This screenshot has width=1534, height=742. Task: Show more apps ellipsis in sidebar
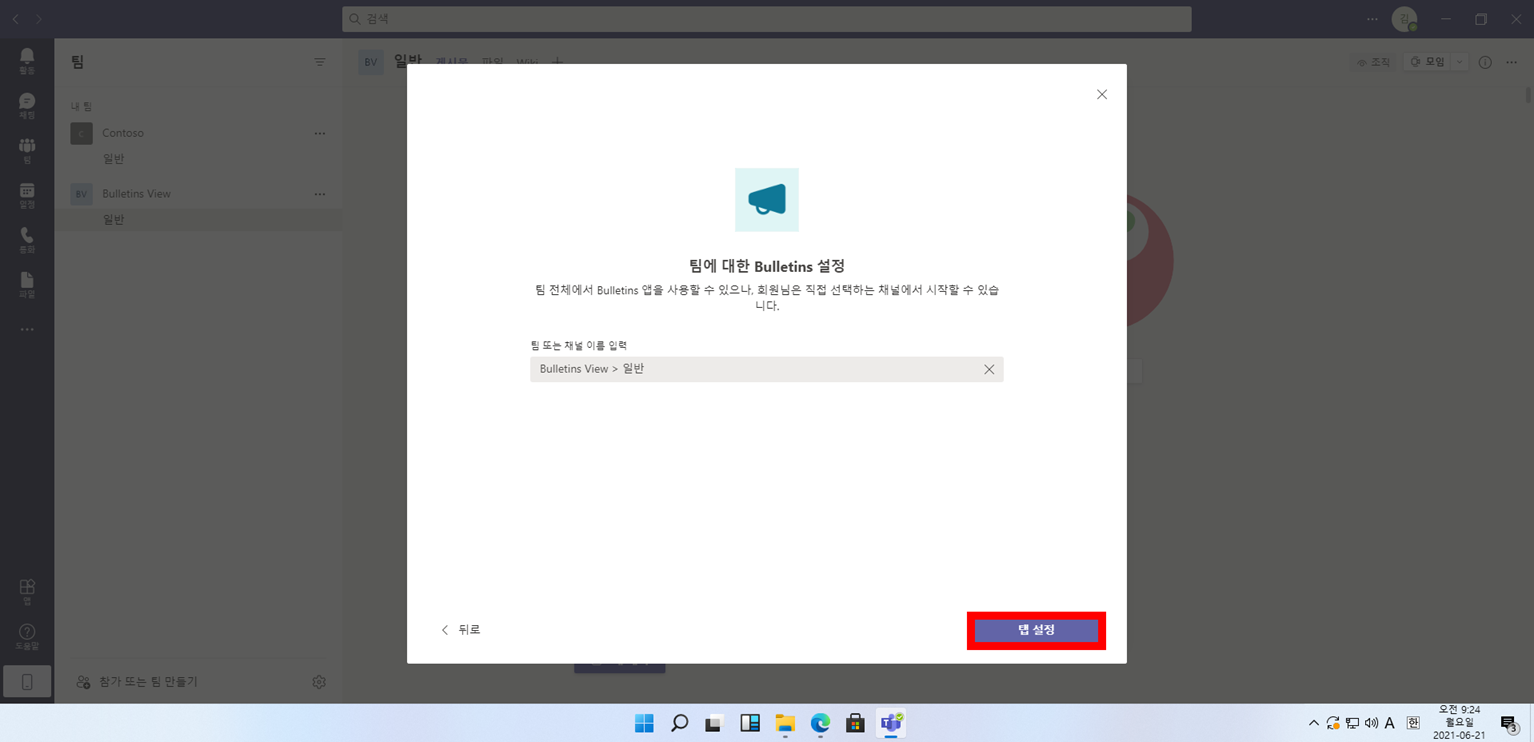[x=27, y=329]
